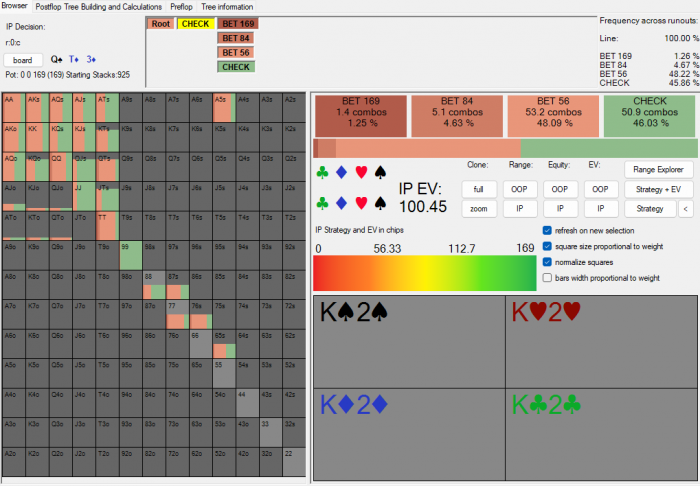This screenshot has width=700, height=486.
Task: Collapse panel with the '<' button
Action: click(x=684, y=208)
